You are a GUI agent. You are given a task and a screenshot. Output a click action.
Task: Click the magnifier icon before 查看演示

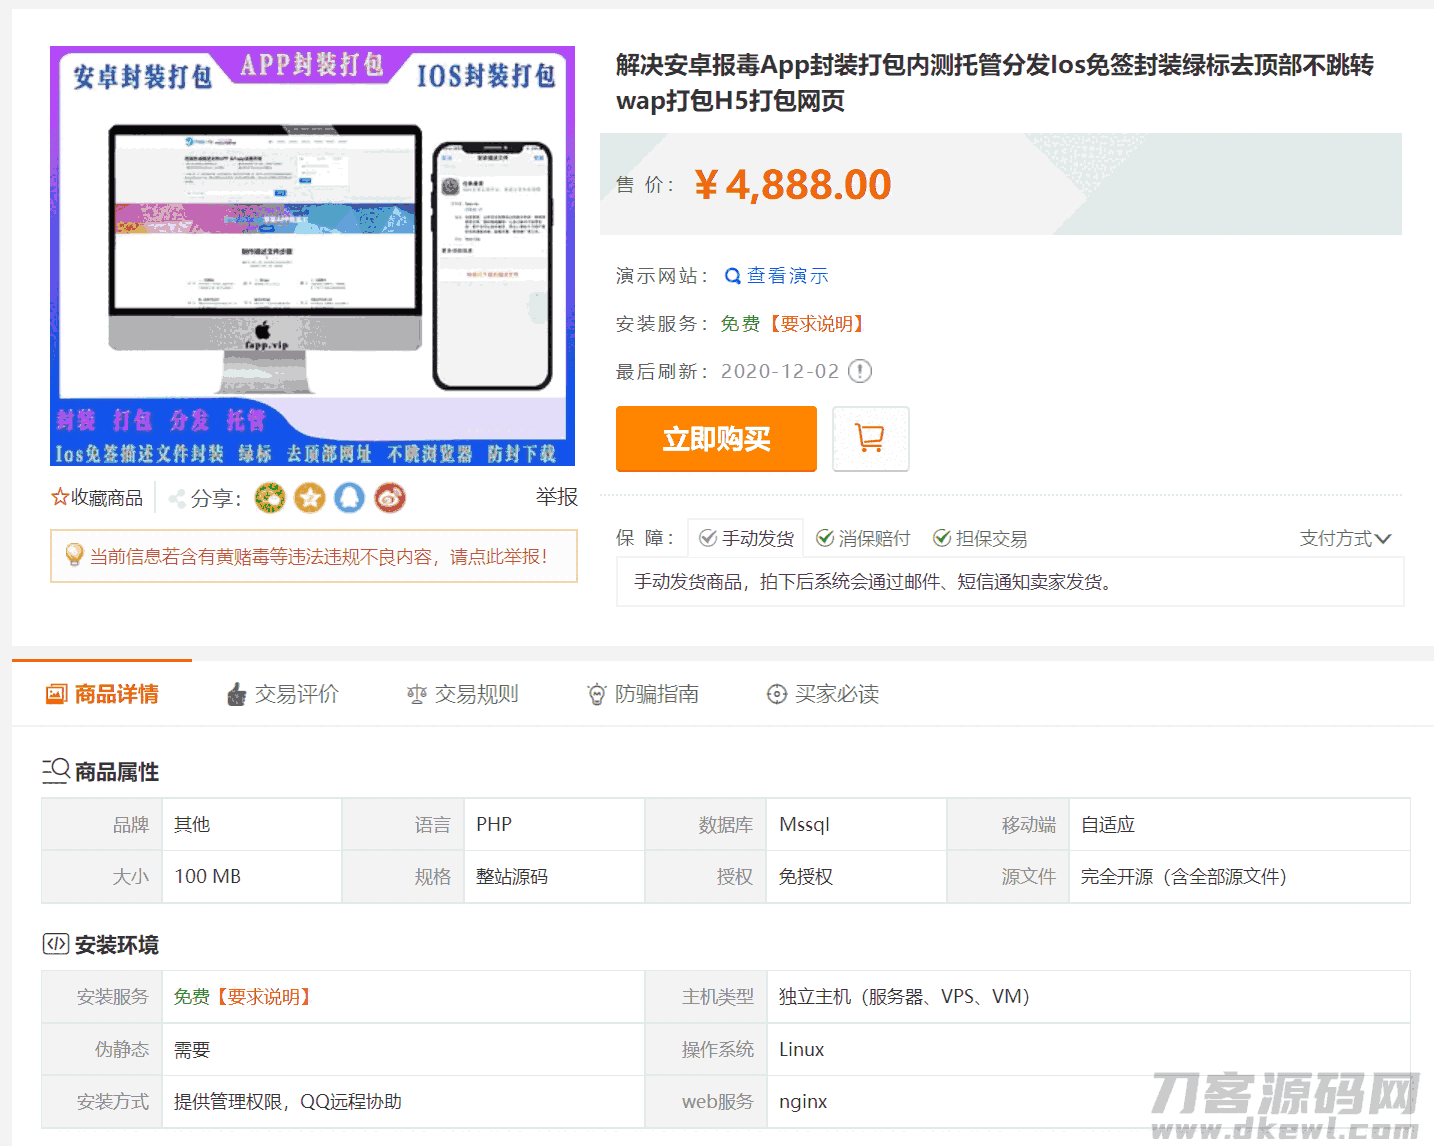point(731,275)
